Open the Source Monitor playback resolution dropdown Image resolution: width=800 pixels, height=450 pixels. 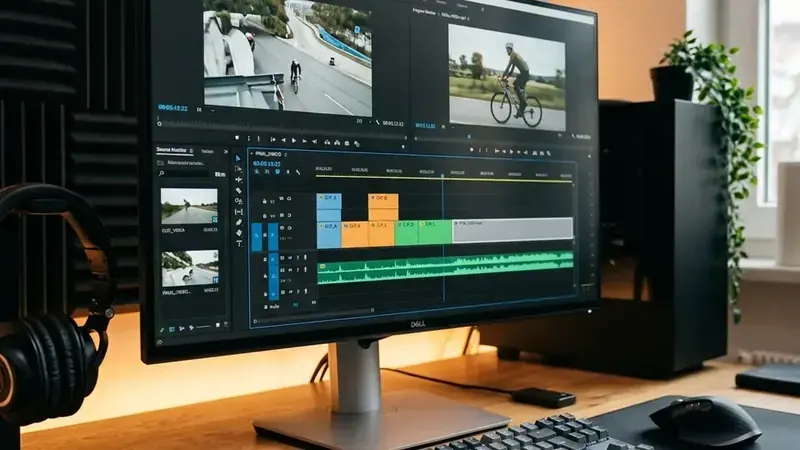(363, 121)
